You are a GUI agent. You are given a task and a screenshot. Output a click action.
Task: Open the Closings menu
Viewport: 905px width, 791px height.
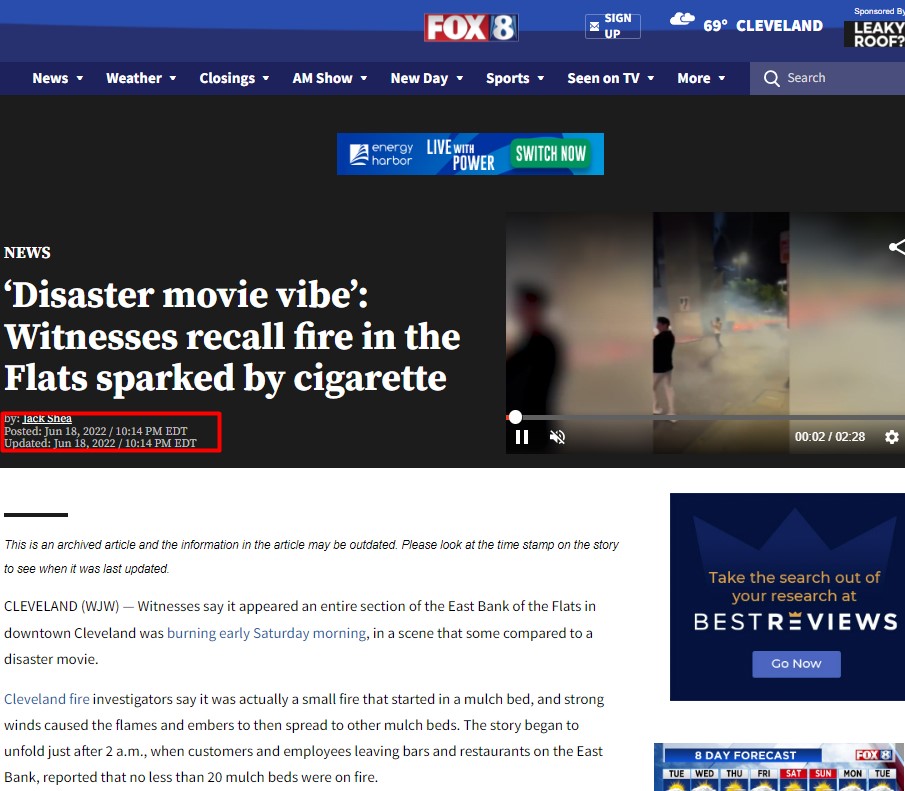(x=234, y=78)
